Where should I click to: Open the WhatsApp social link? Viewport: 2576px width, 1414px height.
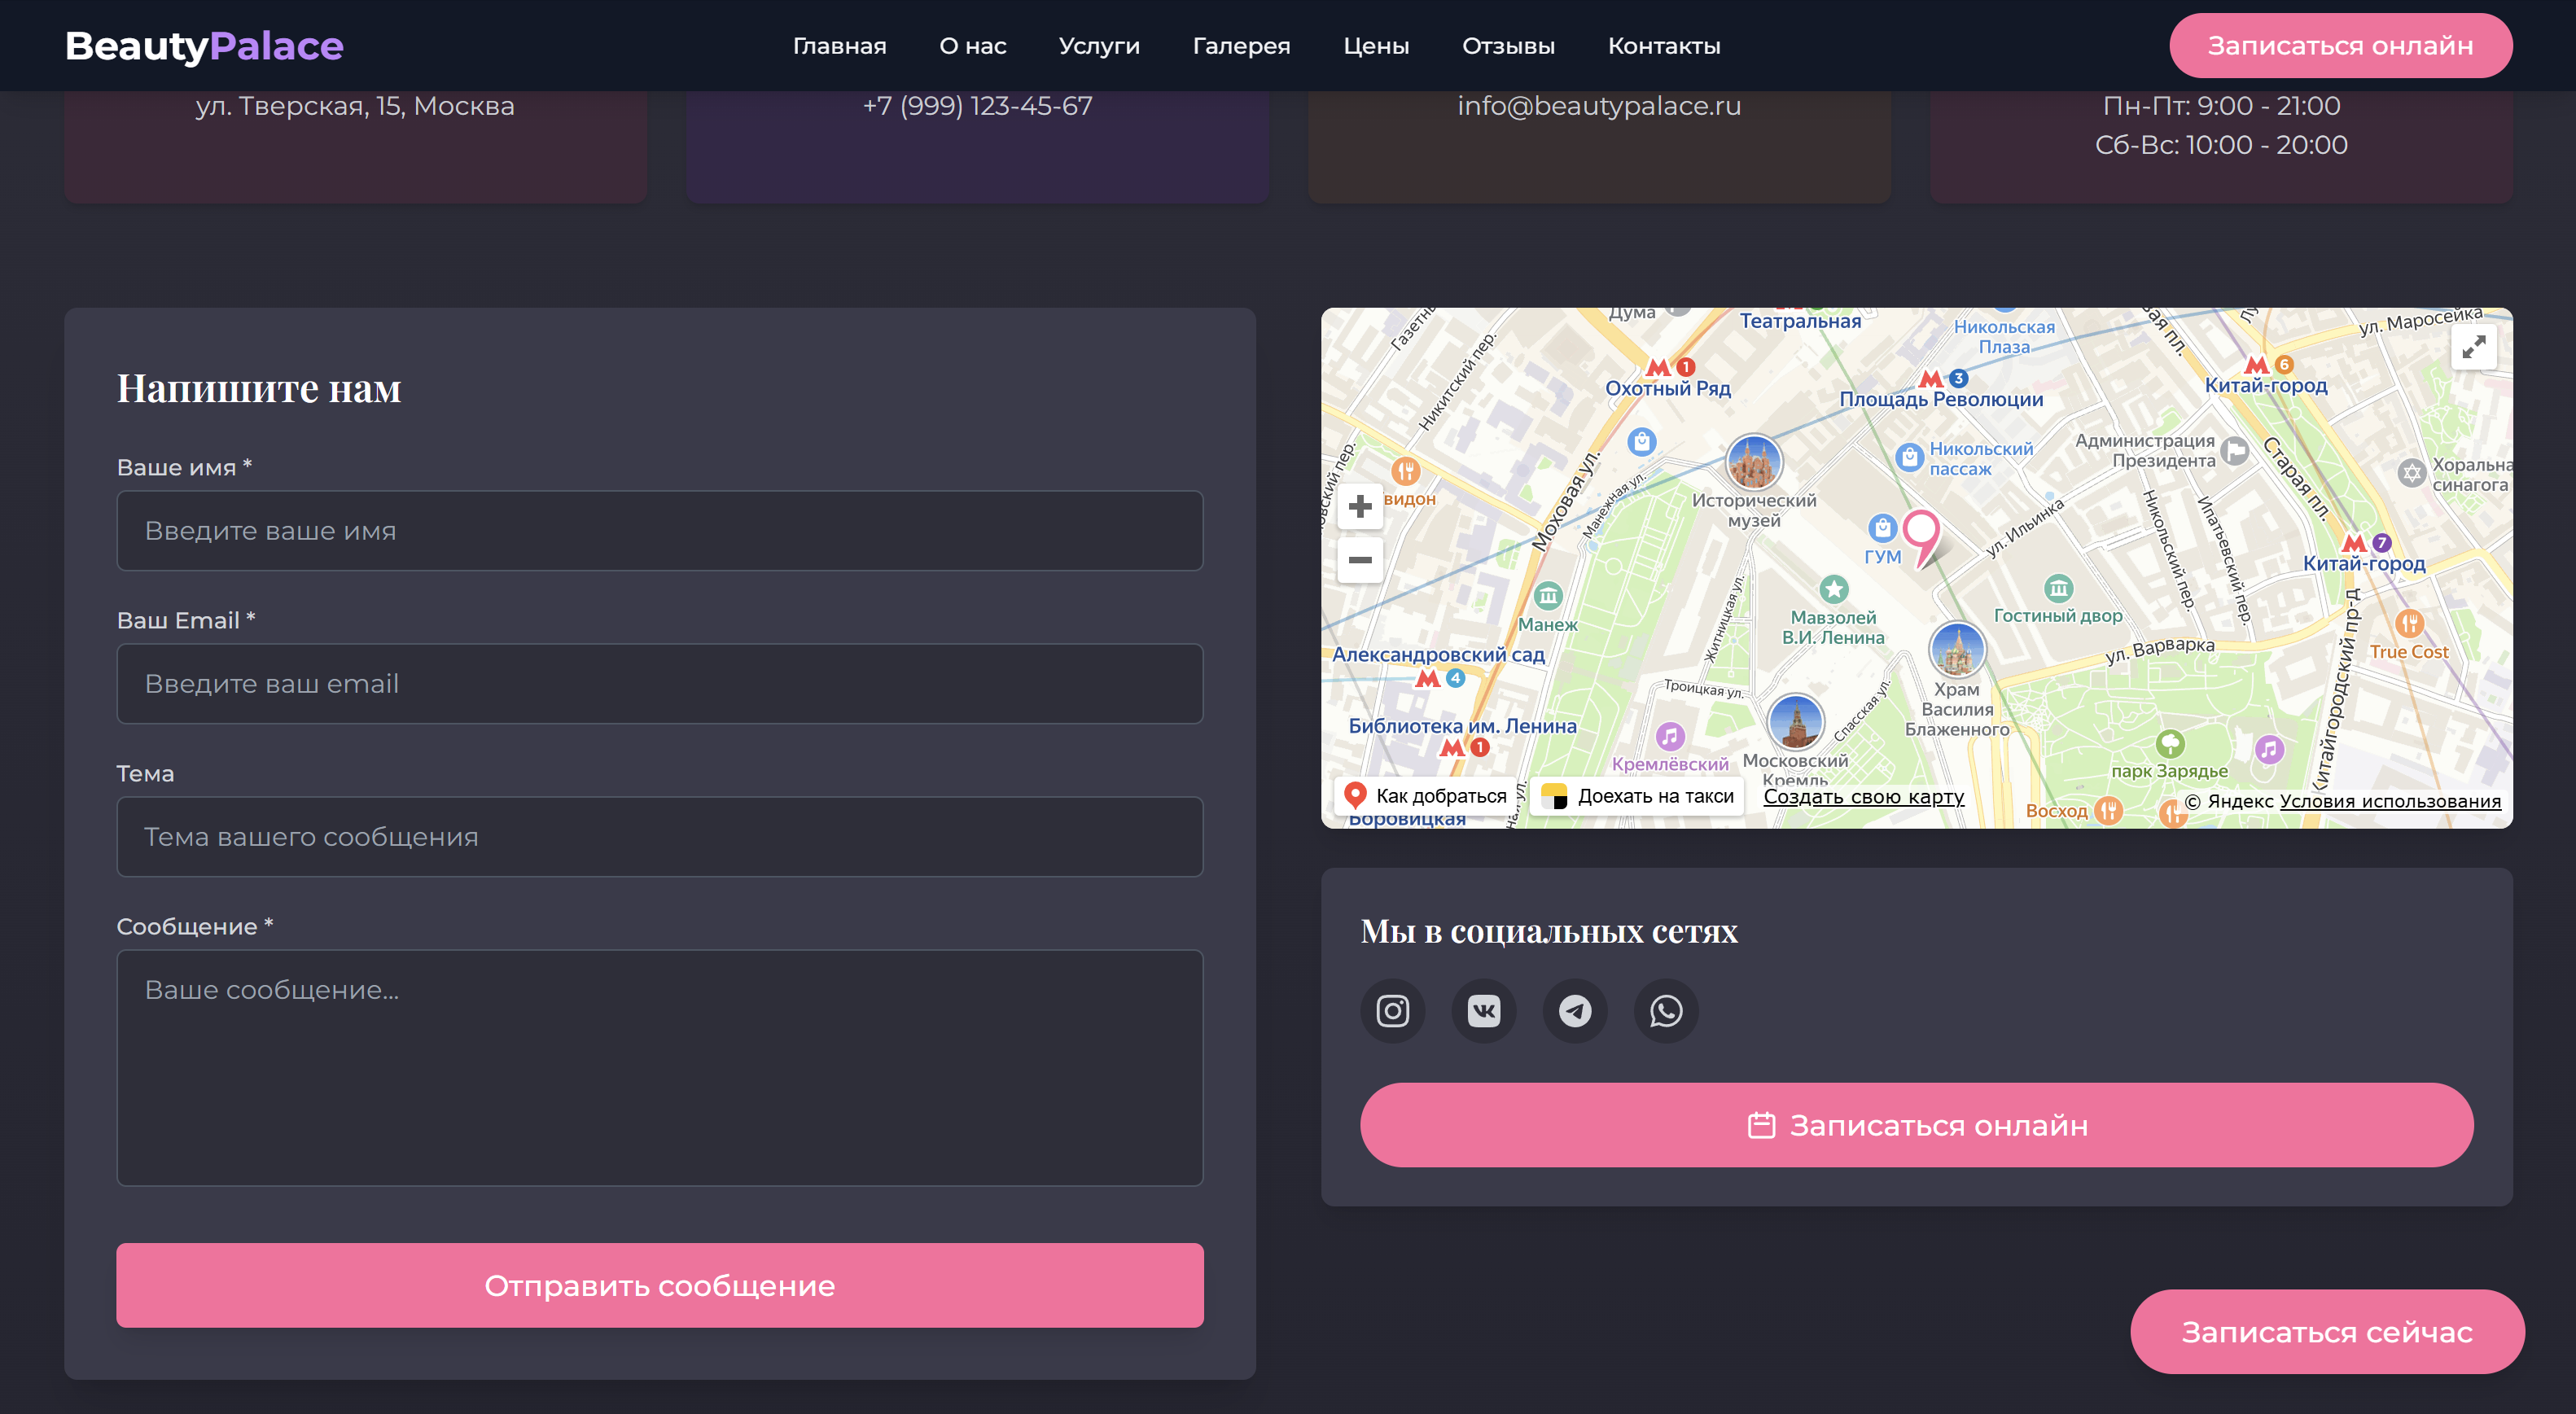tap(1666, 1011)
